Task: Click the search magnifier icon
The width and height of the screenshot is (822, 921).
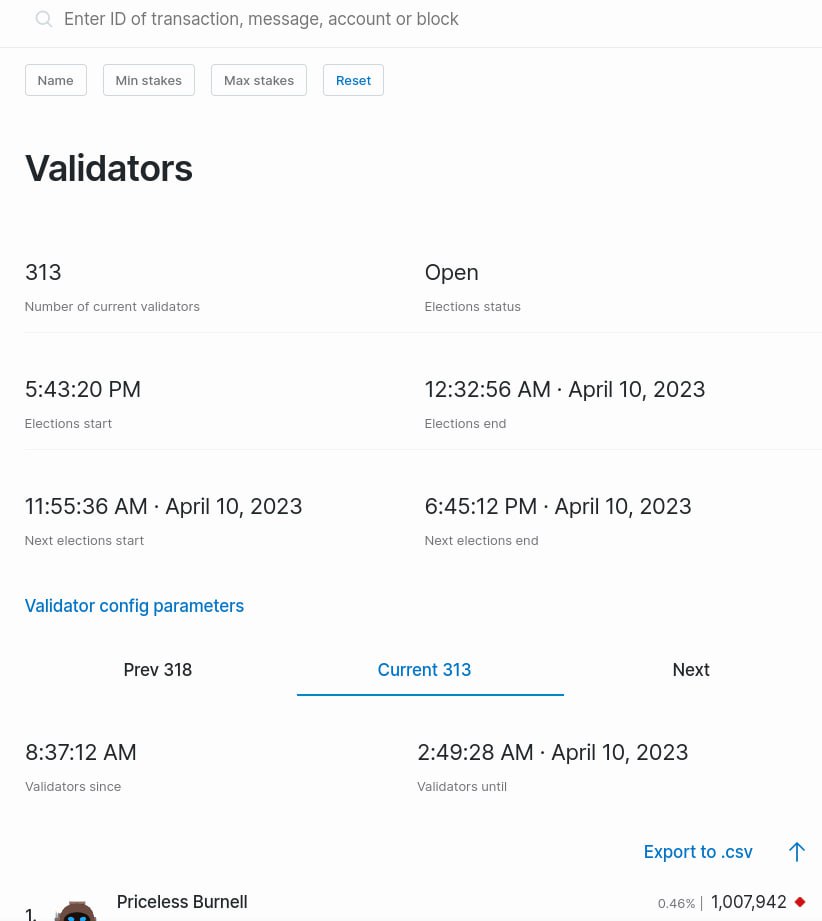Action: pyautogui.click(x=43, y=19)
